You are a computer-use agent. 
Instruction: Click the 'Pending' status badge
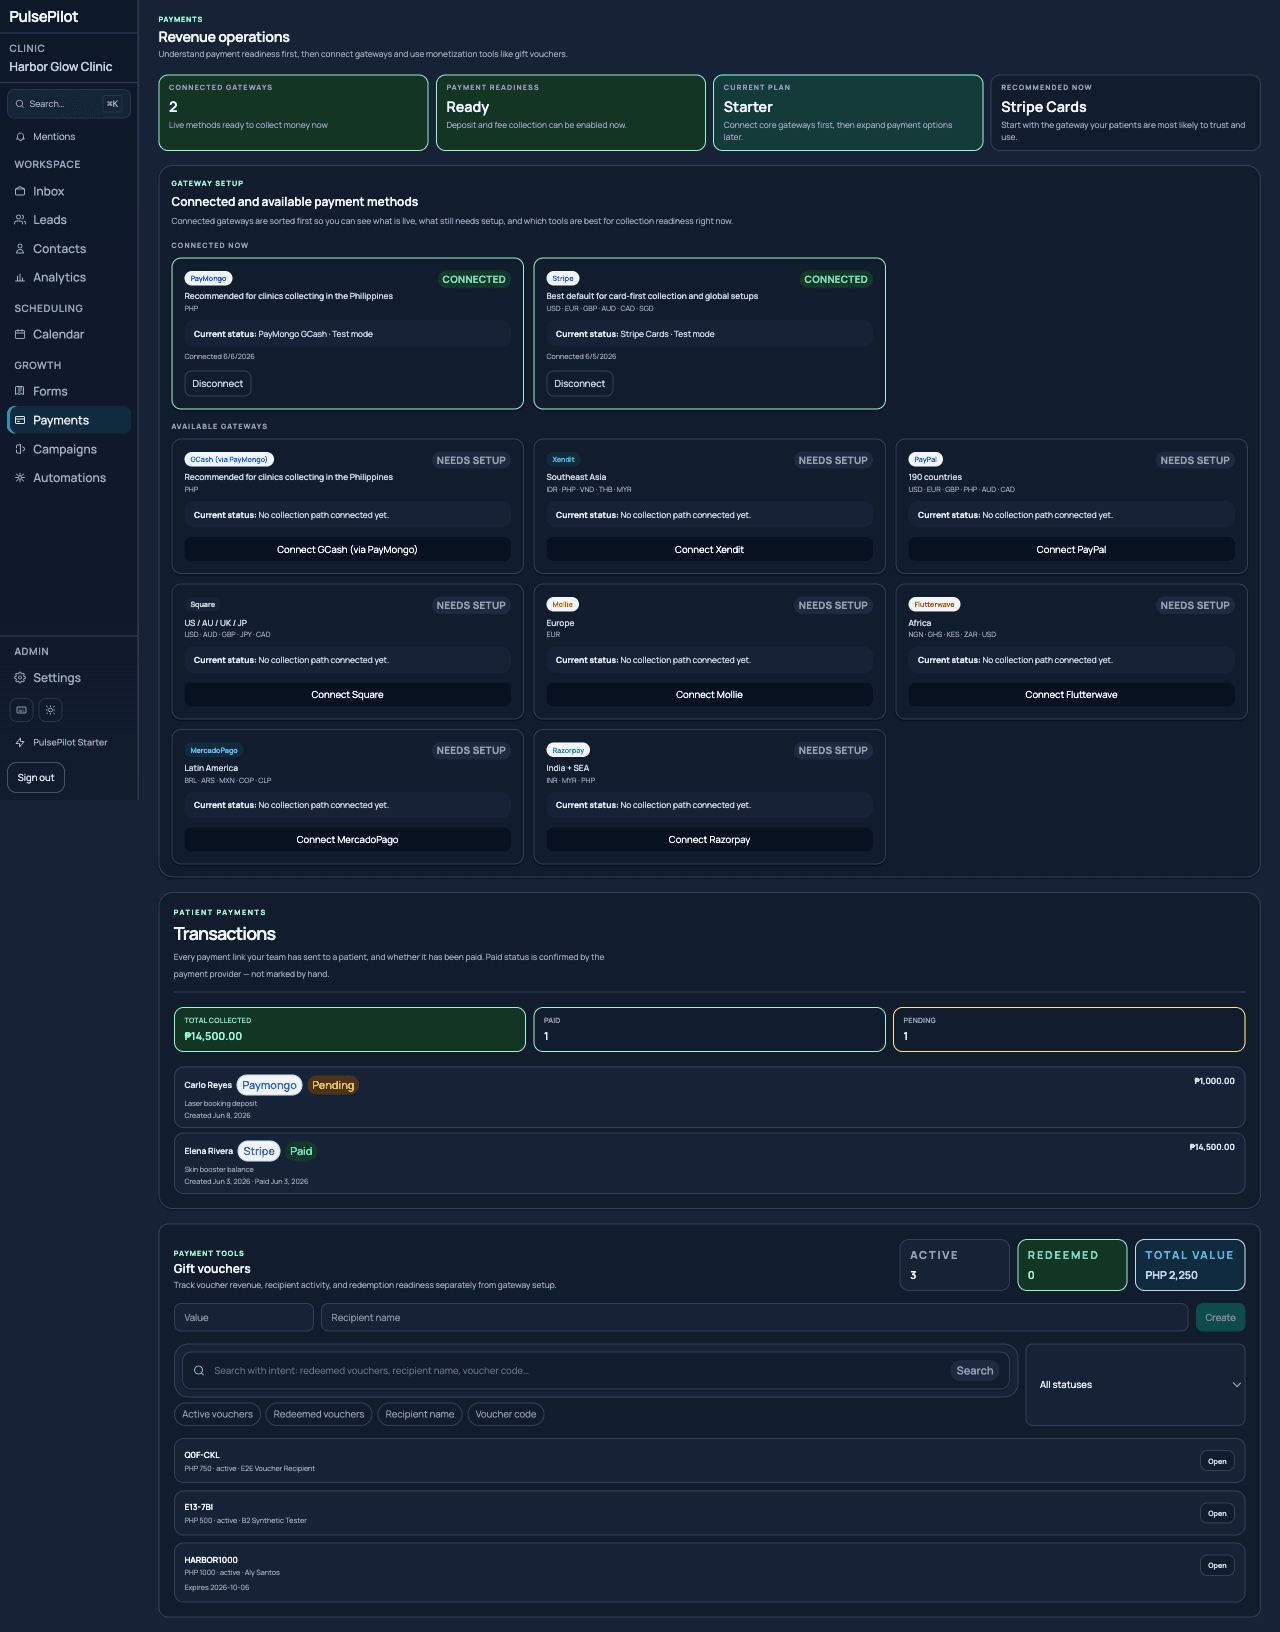pos(333,1086)
